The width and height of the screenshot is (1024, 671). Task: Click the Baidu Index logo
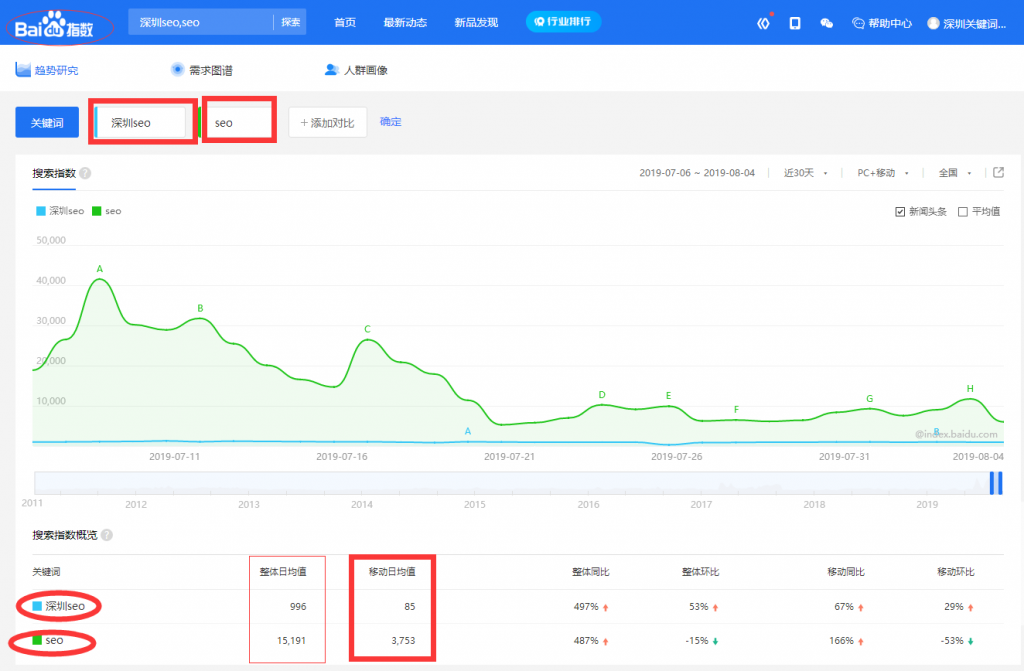click(x=60, y=22)
